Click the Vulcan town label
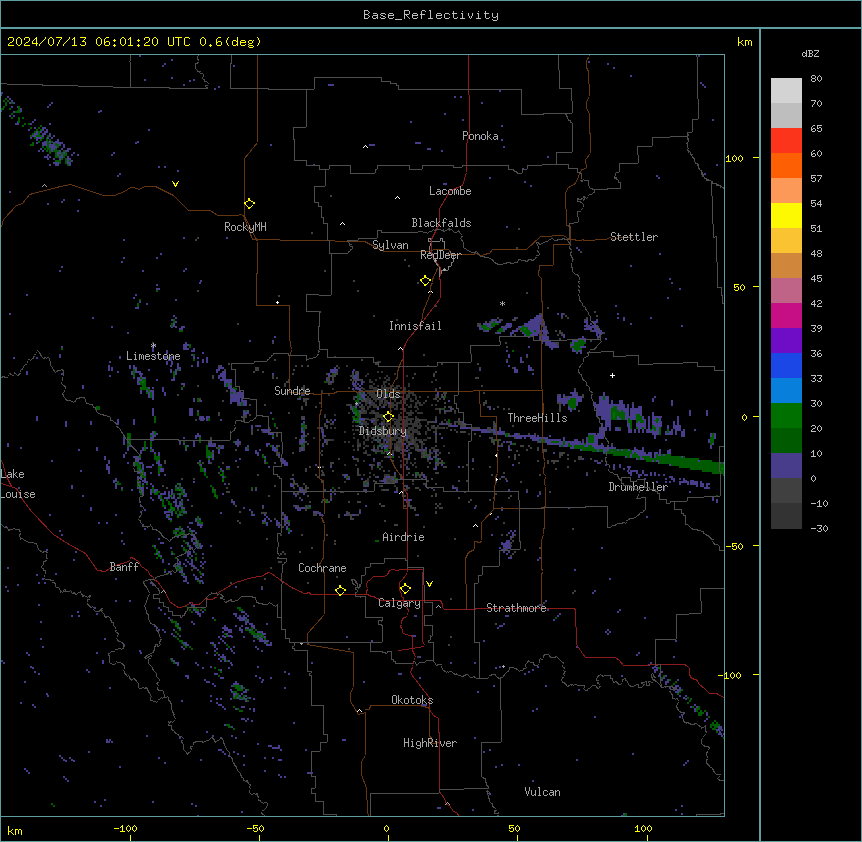Screen dimensions: 862x842 [x=542, y=792]
